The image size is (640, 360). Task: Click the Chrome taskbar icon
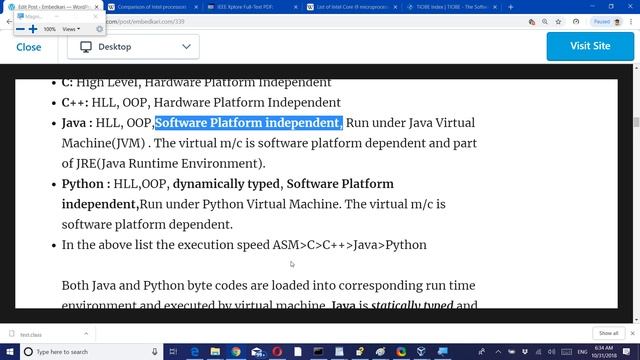236,351
